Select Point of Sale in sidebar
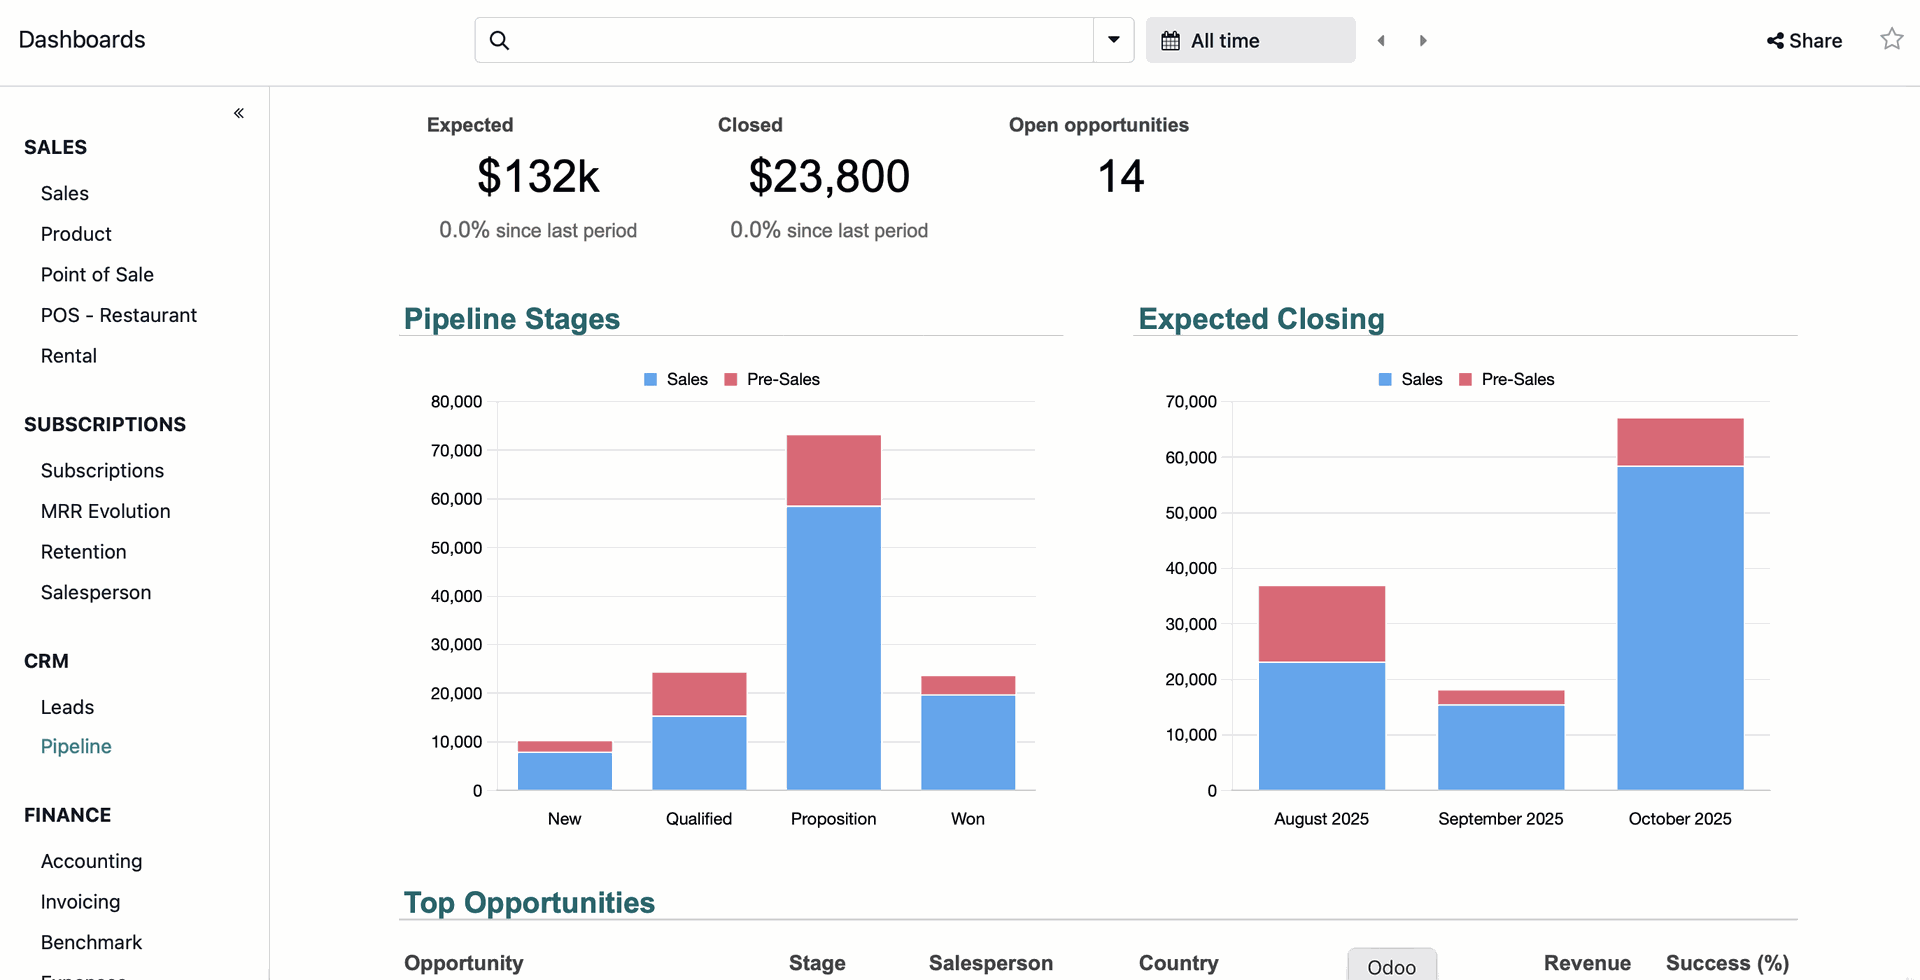 click(x=97, y=275)
